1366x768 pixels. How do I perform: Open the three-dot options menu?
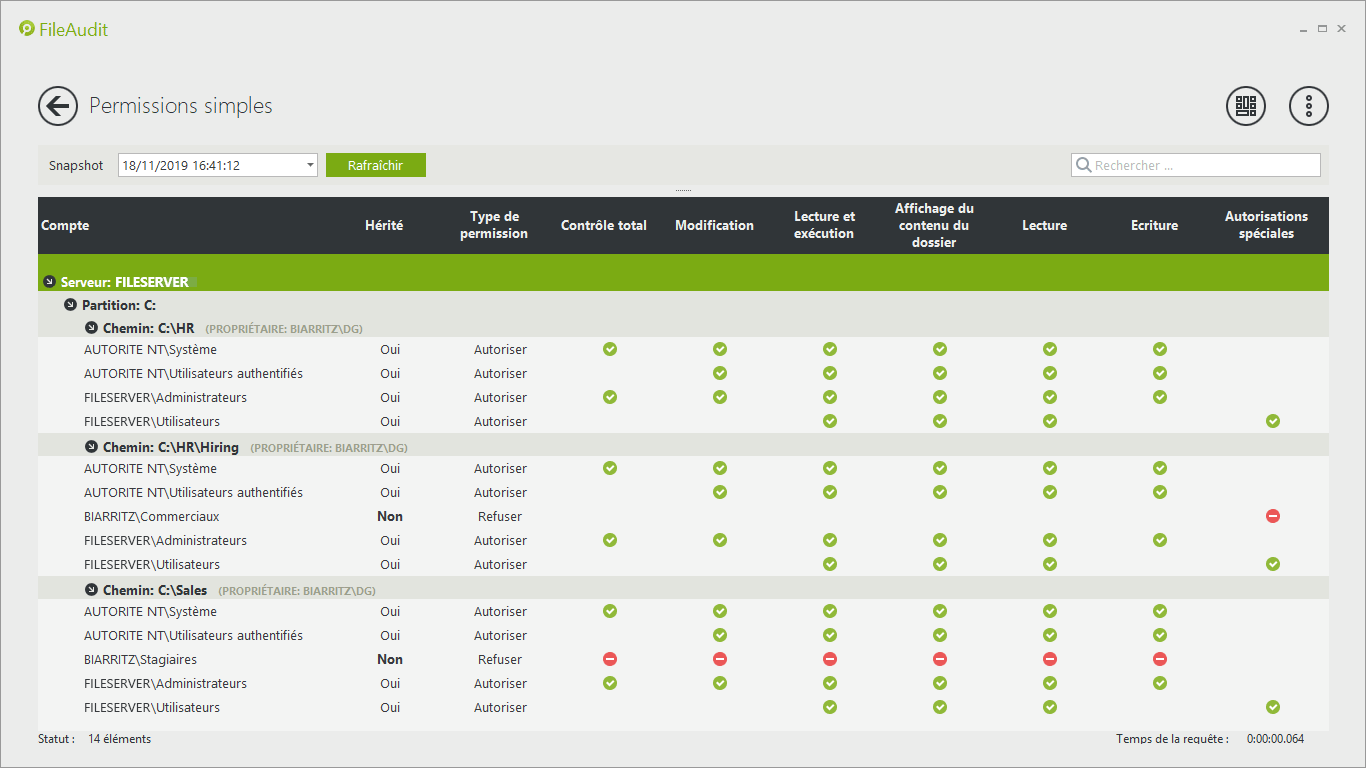click(x=1308, y=106)
